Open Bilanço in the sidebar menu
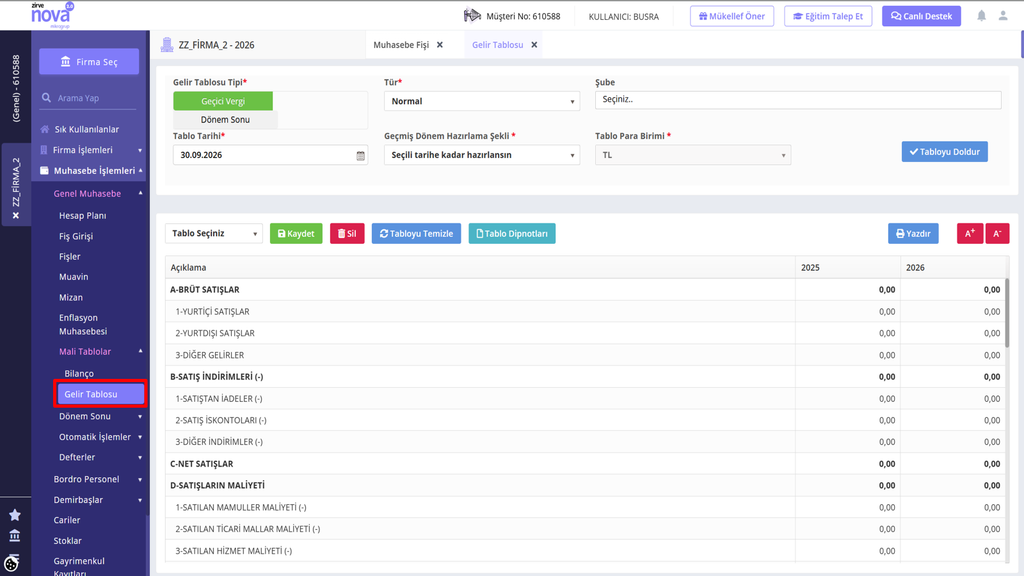 click(79, 374)
